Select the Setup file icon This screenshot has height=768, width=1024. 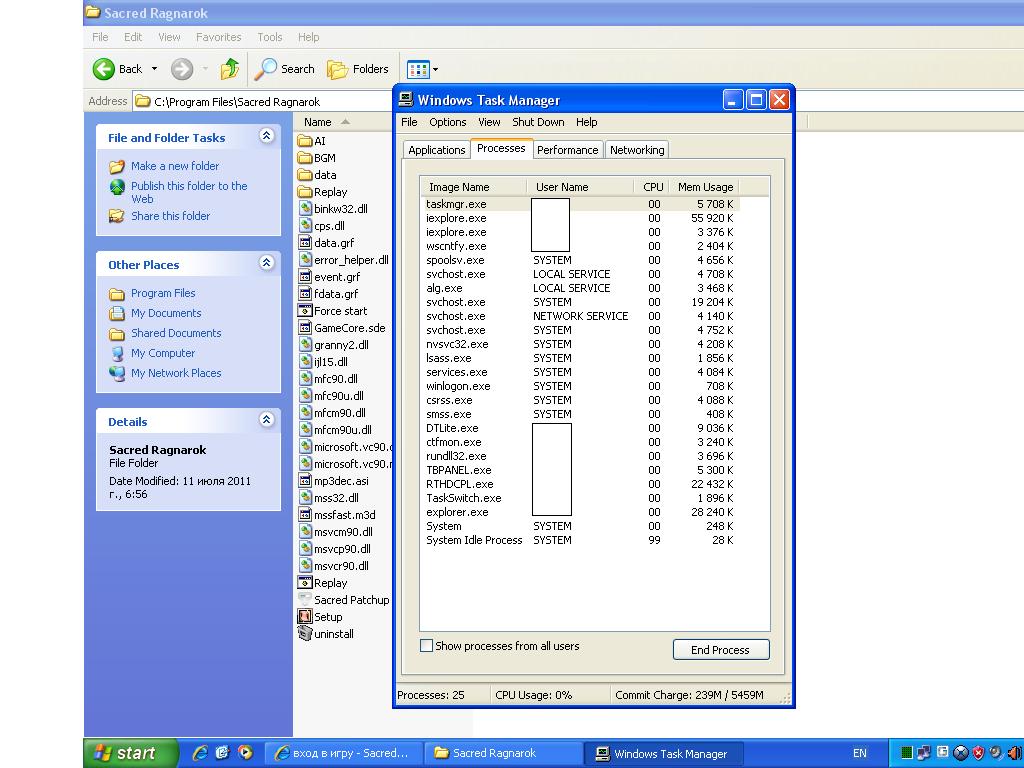(x=304, y=616)
